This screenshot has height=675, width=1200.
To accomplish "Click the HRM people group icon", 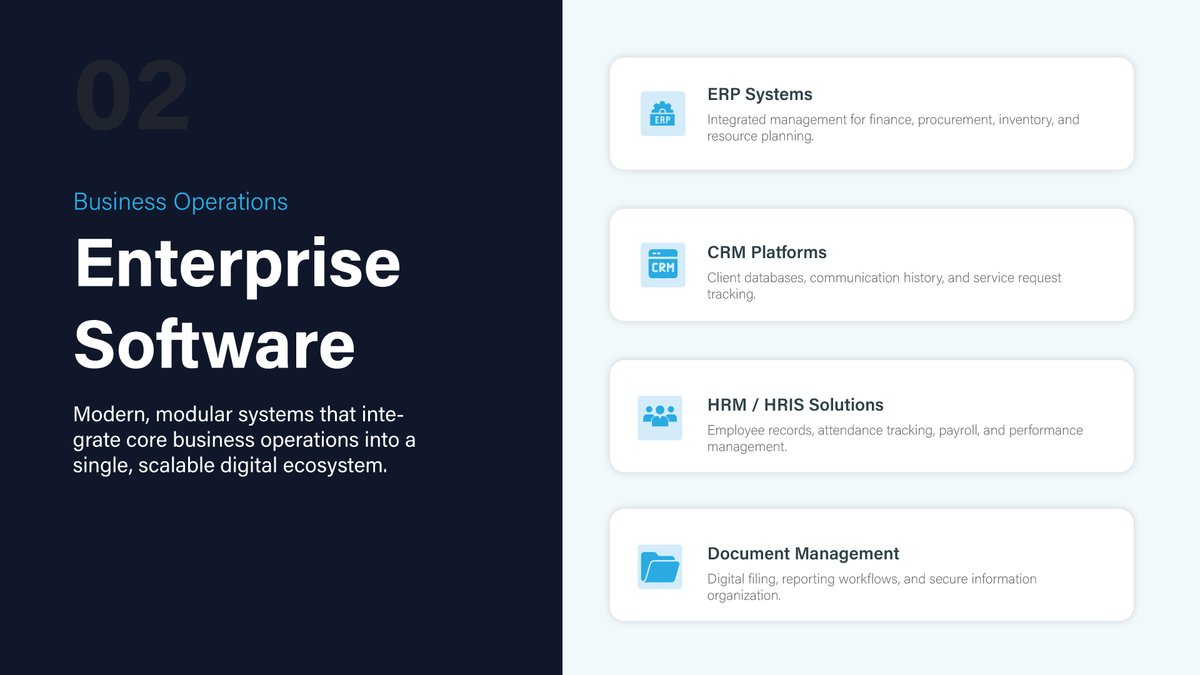I will pyautogui.click(x=660, y=418).
